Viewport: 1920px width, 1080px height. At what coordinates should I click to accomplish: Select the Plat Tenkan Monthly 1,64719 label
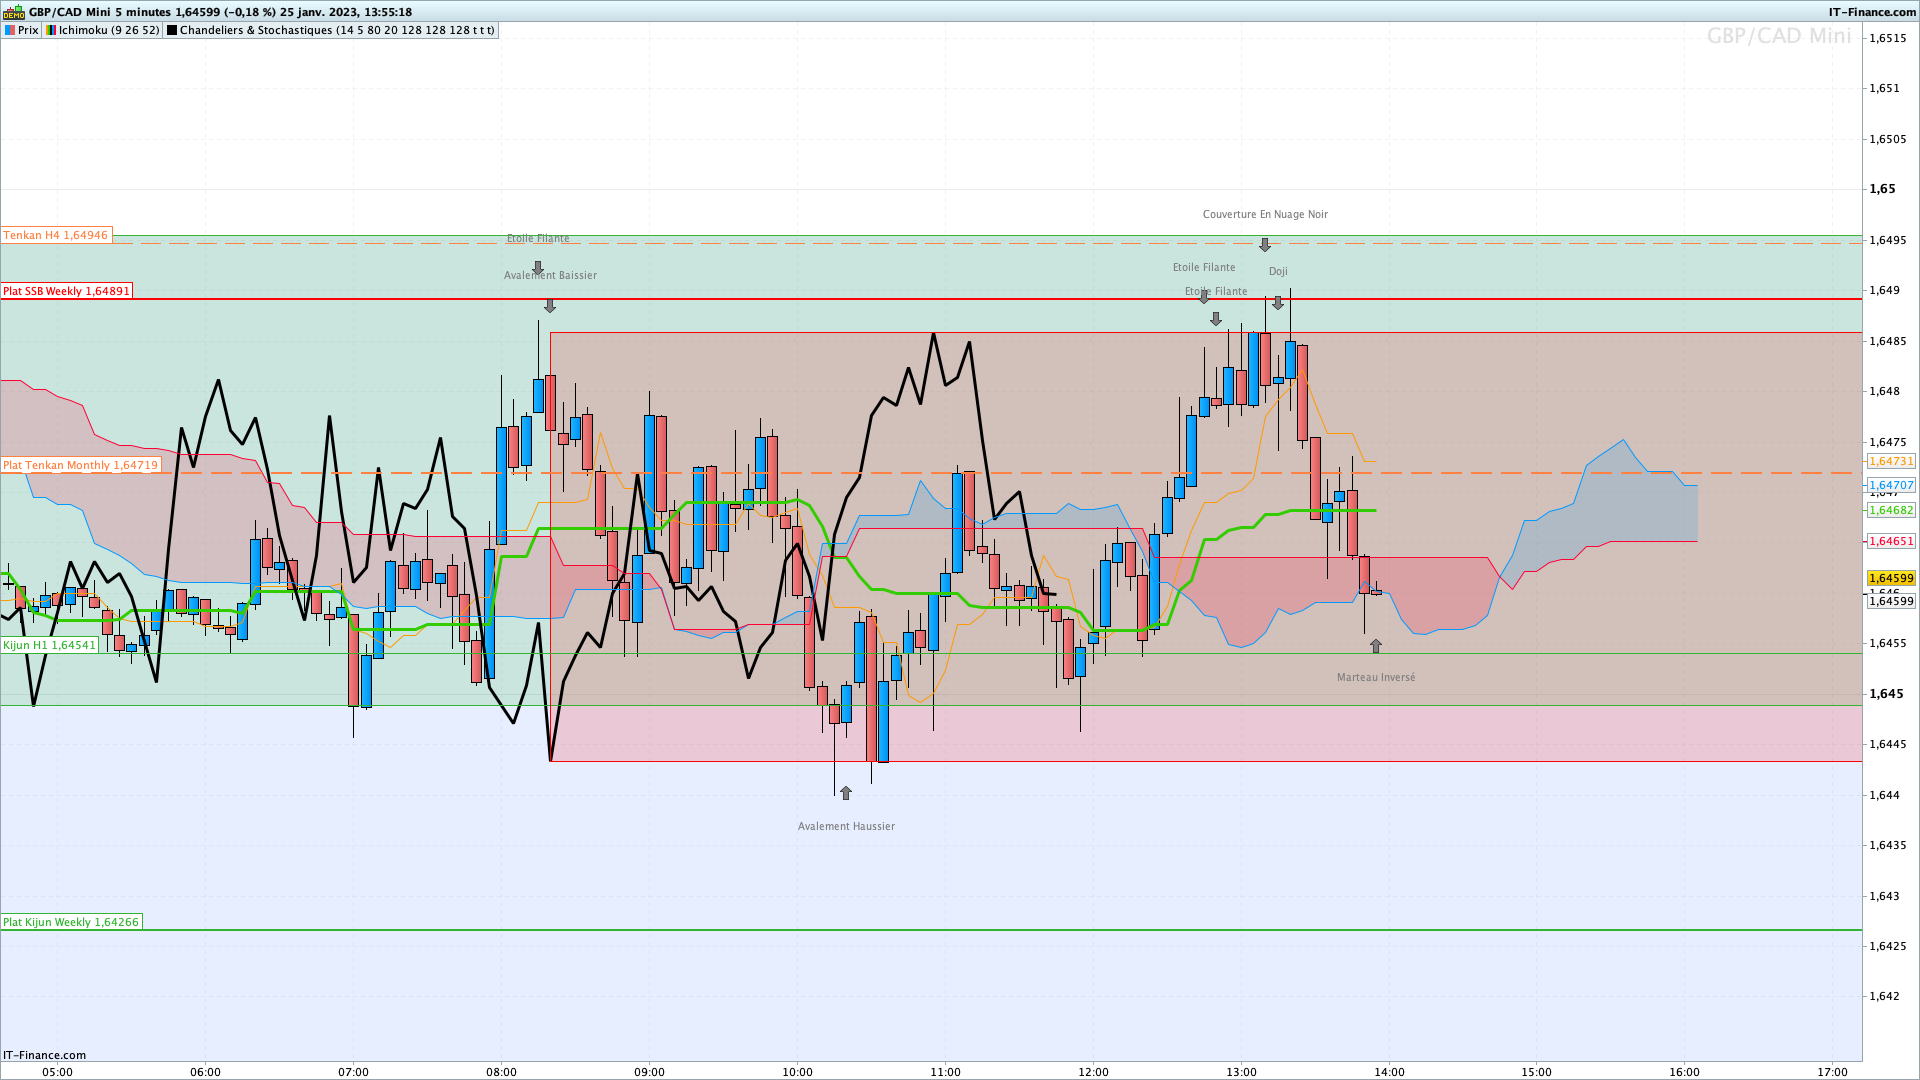click(80, 465)
